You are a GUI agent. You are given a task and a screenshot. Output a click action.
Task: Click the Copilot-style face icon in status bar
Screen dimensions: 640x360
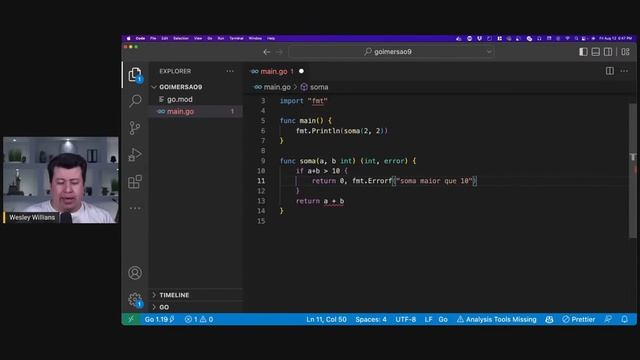tap(549, 319)
